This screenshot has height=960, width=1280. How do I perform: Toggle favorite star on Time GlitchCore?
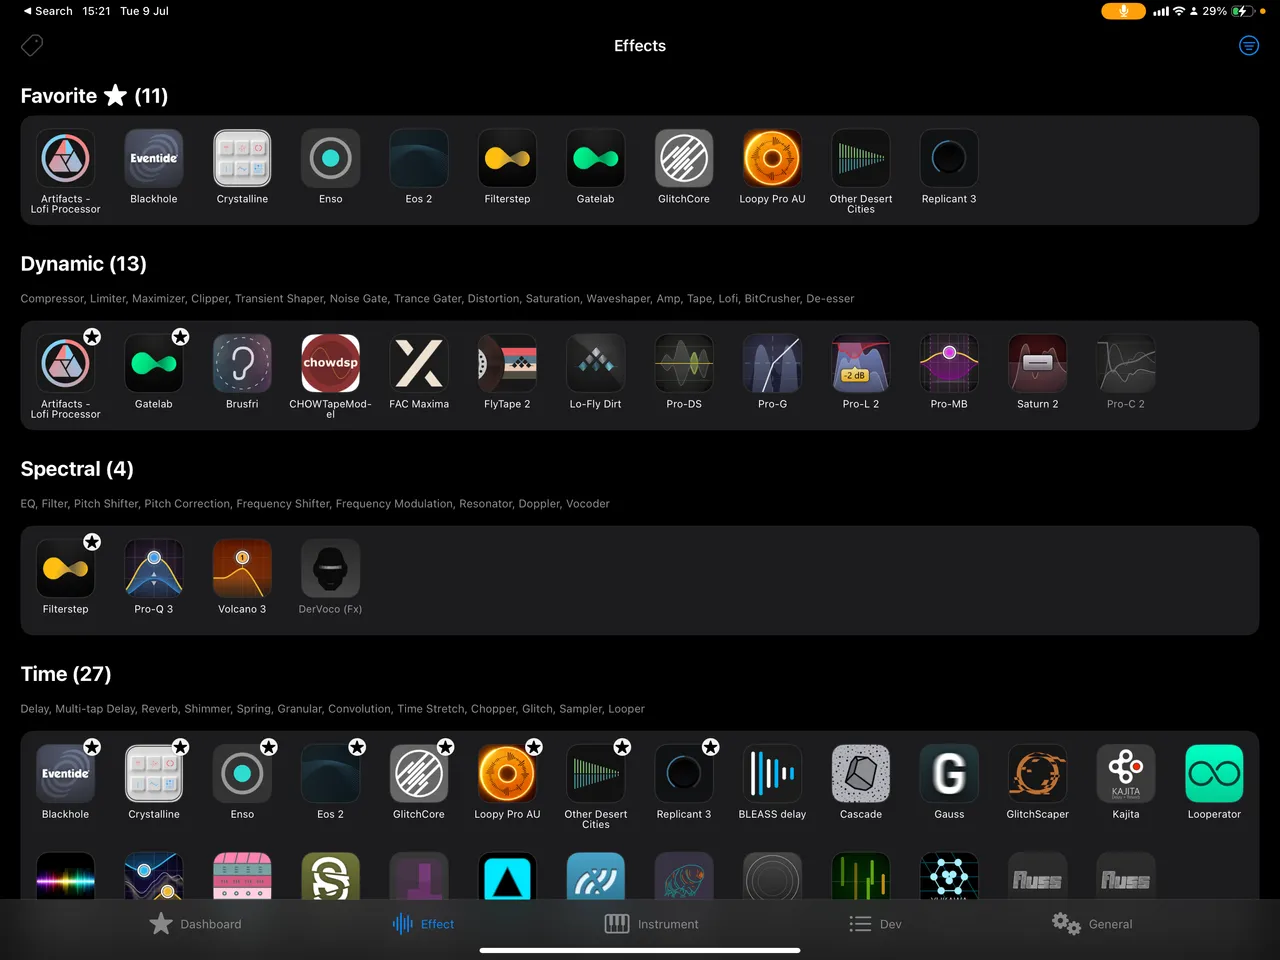point(445,747)
